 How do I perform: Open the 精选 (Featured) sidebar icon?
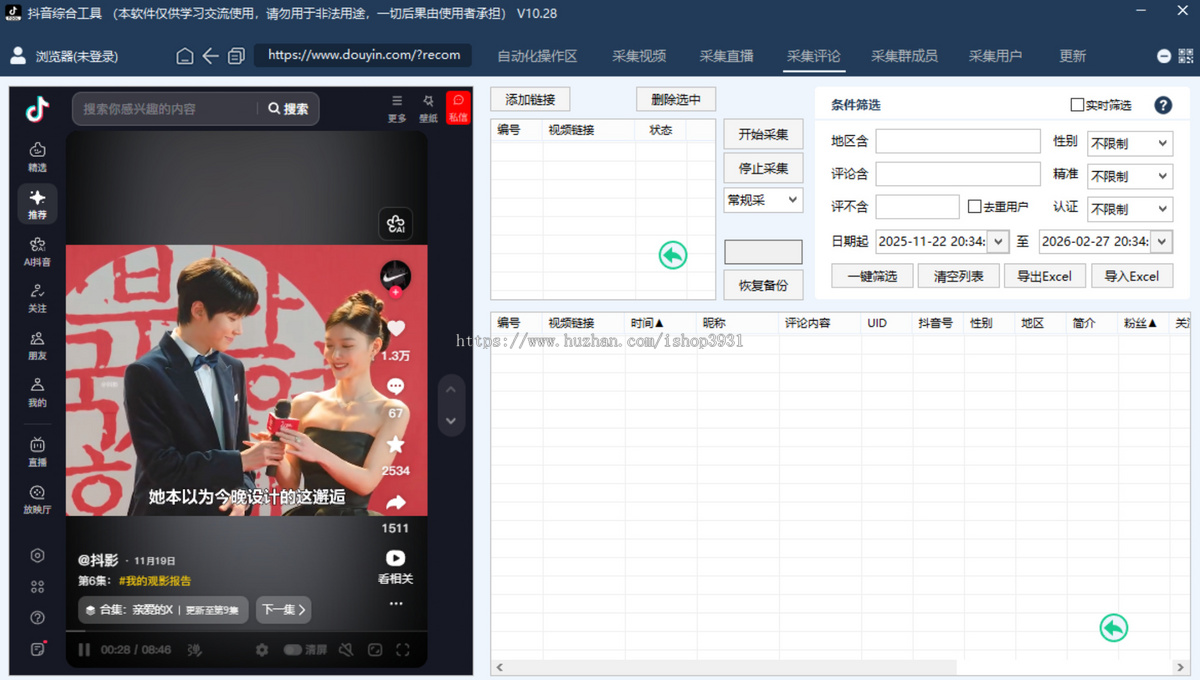[37, 156]
